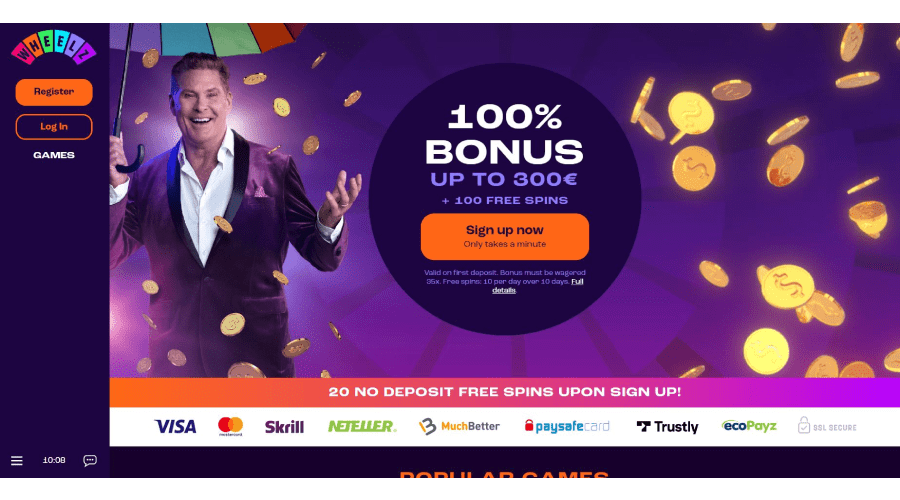The width and height of the screenshot is (900, 500).
Task: Click the Wheelz rainbow logo
Action: [x=53, y=47]
